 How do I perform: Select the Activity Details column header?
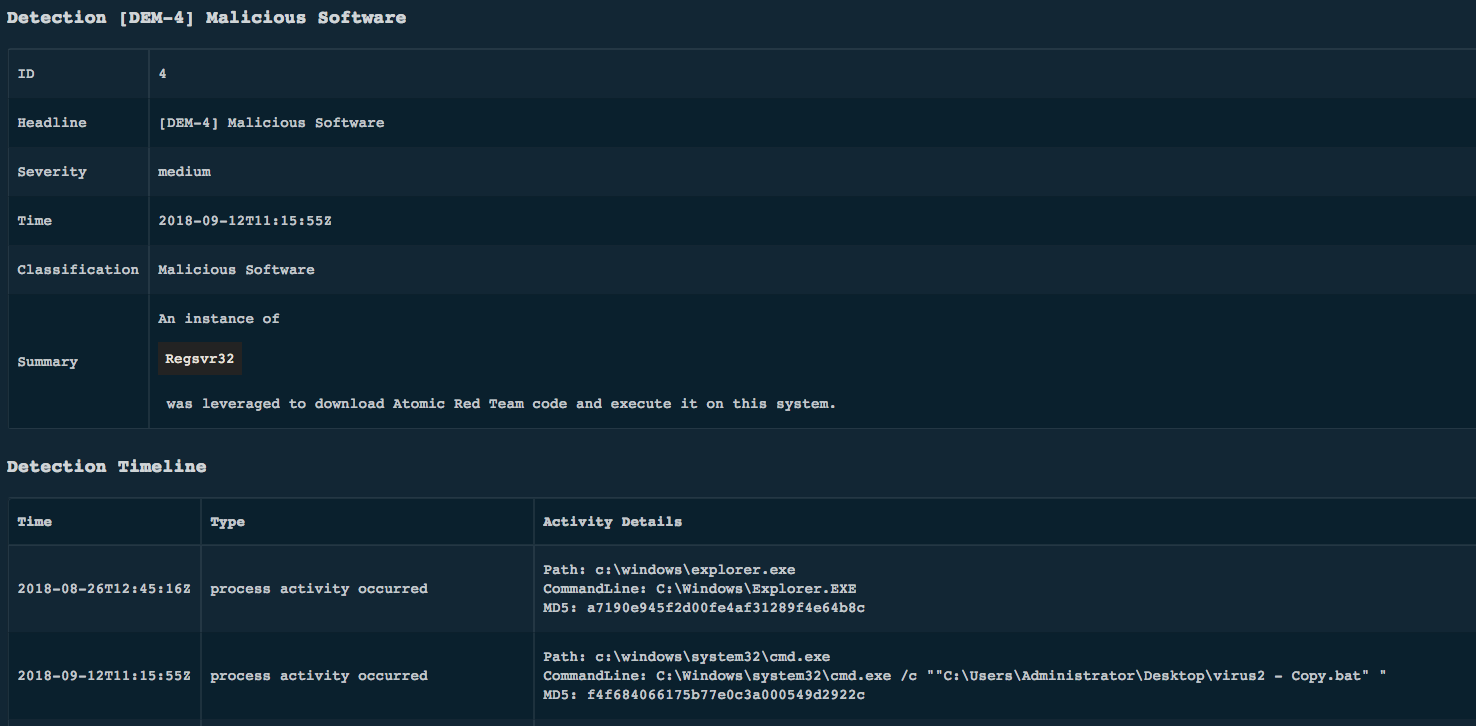(612, 522)
